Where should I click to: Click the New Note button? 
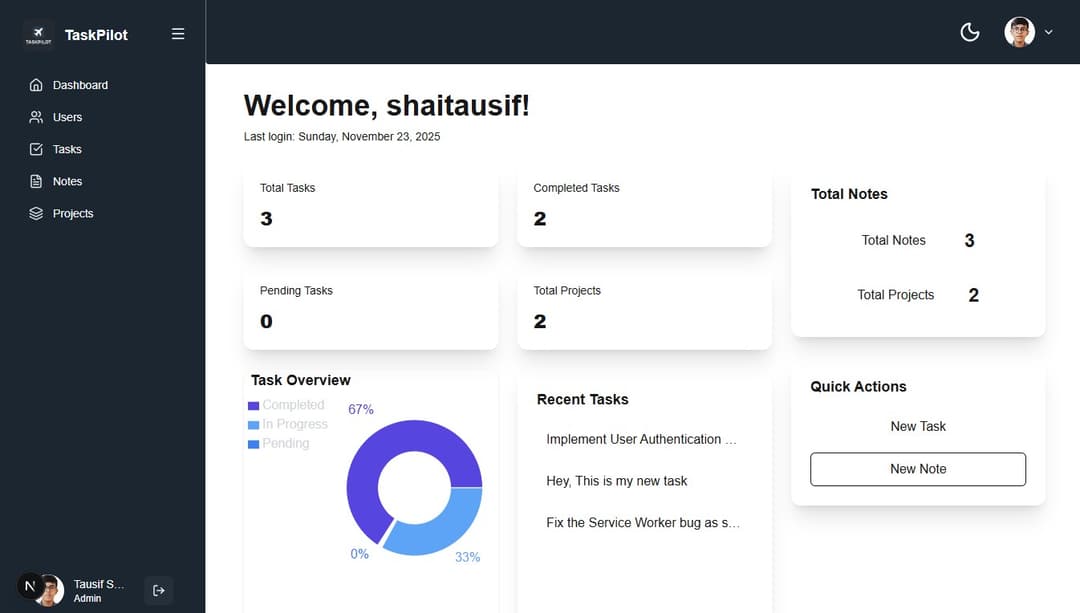click(918, 469)
